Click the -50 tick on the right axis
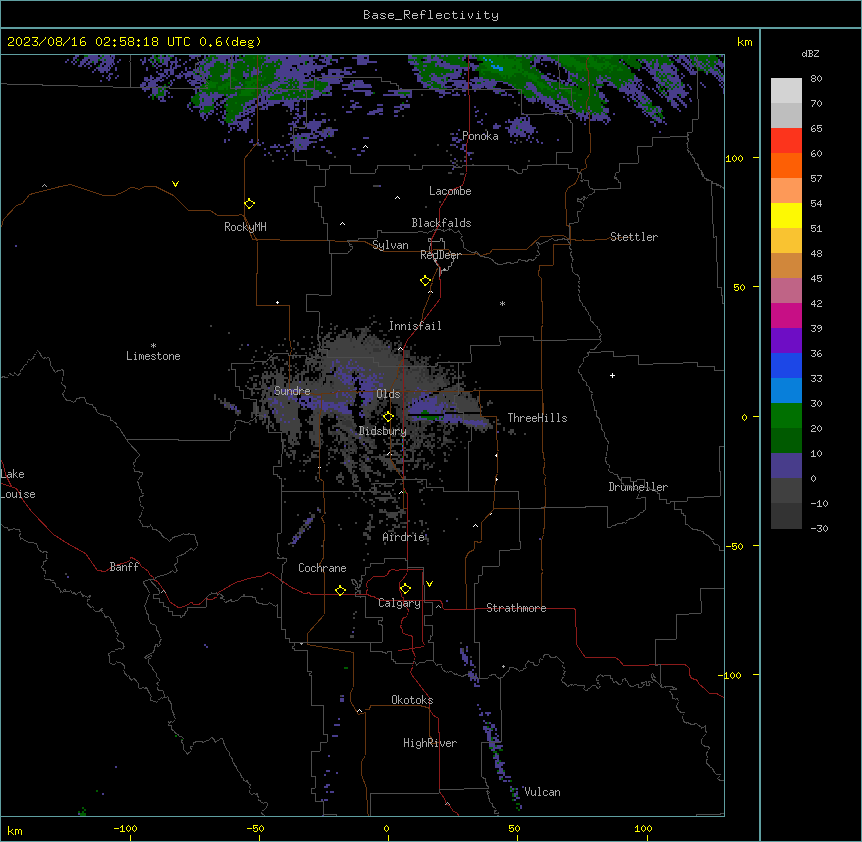This screenshot has width=862, height=842. click(734, 546)
